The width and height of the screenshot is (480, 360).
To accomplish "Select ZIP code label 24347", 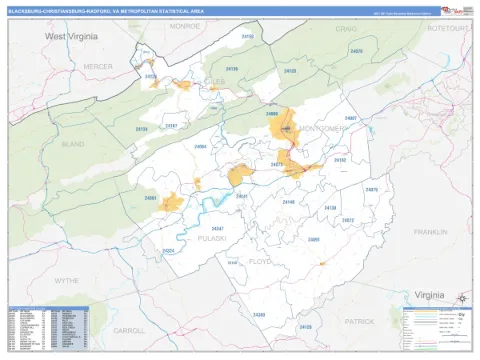I will (217, 229).
